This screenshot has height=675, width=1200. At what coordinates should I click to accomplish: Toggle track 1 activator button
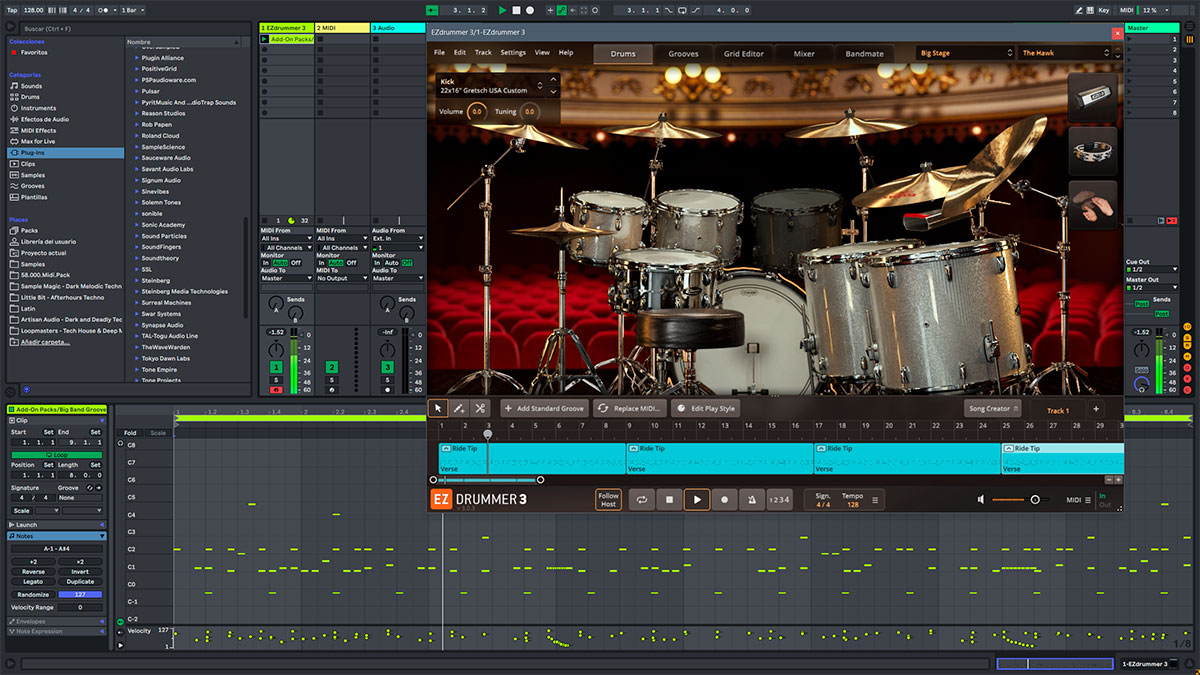click(x=276, y=368)
